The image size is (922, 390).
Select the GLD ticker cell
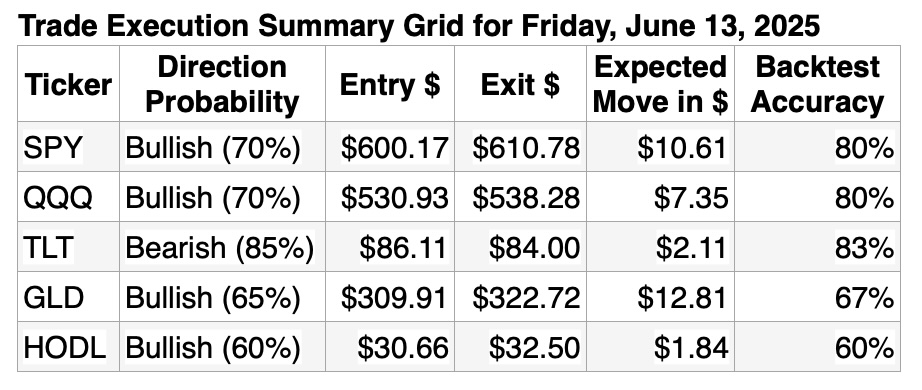coord(68,297)
